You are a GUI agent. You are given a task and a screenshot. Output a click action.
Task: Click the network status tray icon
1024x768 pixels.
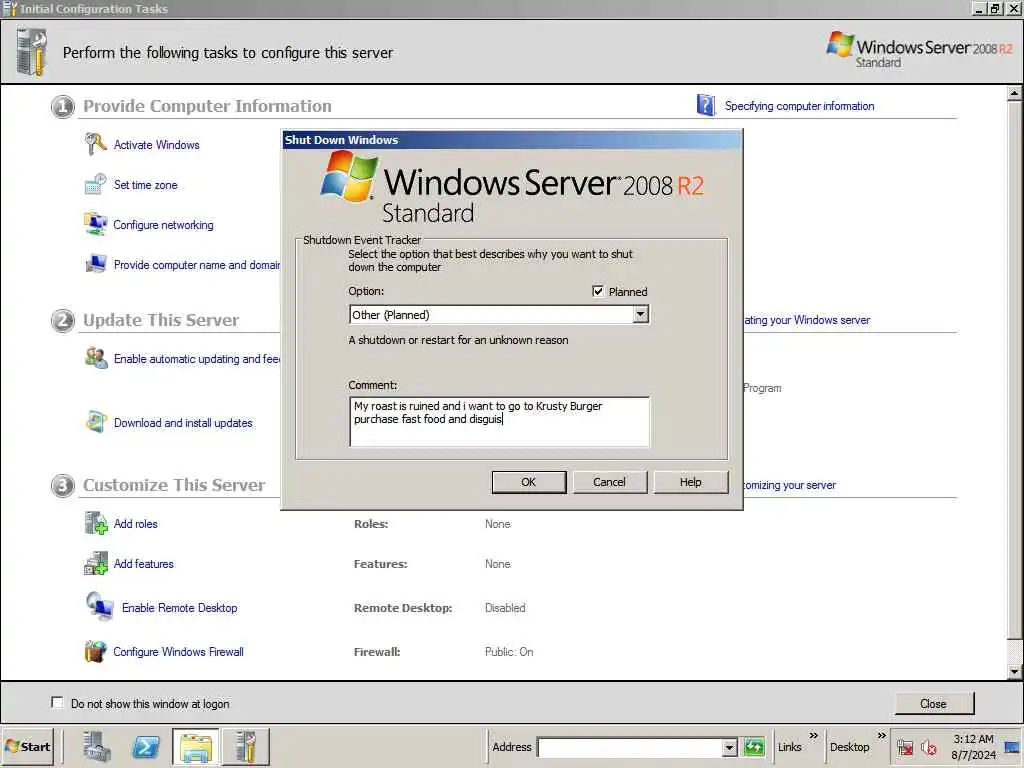(904, 746)
